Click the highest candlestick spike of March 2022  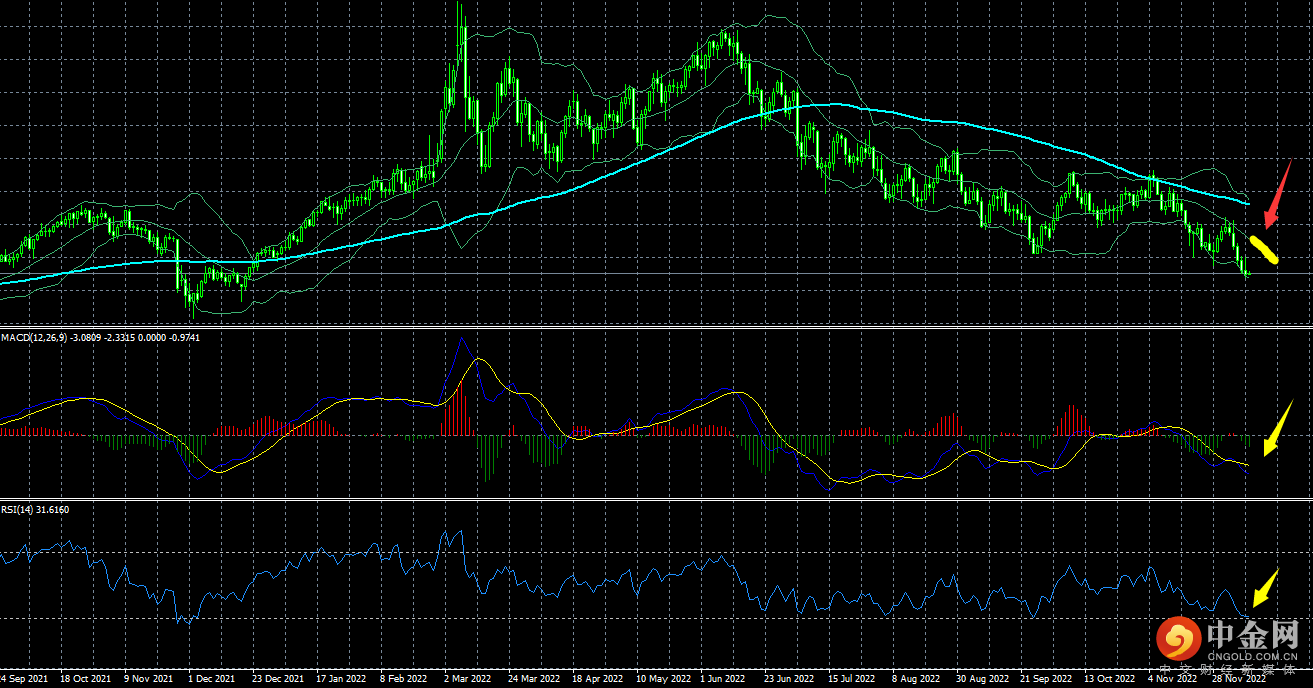click(461, 12)
